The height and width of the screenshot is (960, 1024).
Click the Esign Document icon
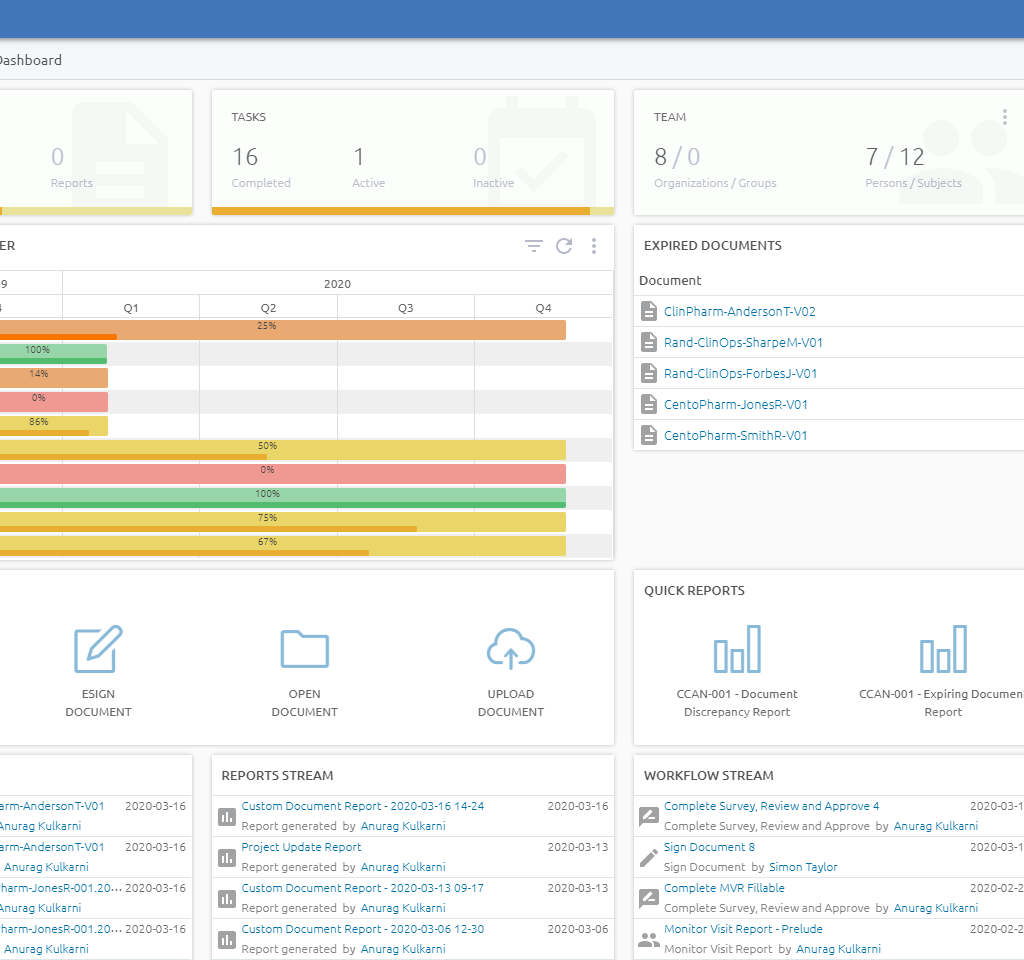coord(98,649)
